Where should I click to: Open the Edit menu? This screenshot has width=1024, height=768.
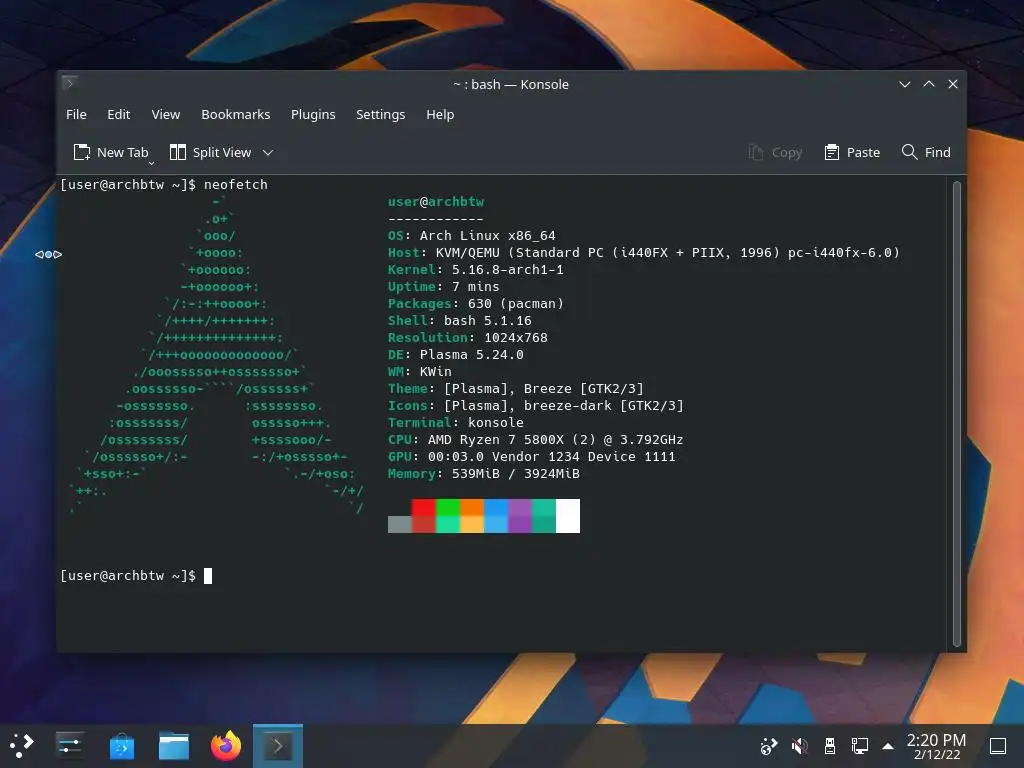pyautogui.click(x=118, y=114)
